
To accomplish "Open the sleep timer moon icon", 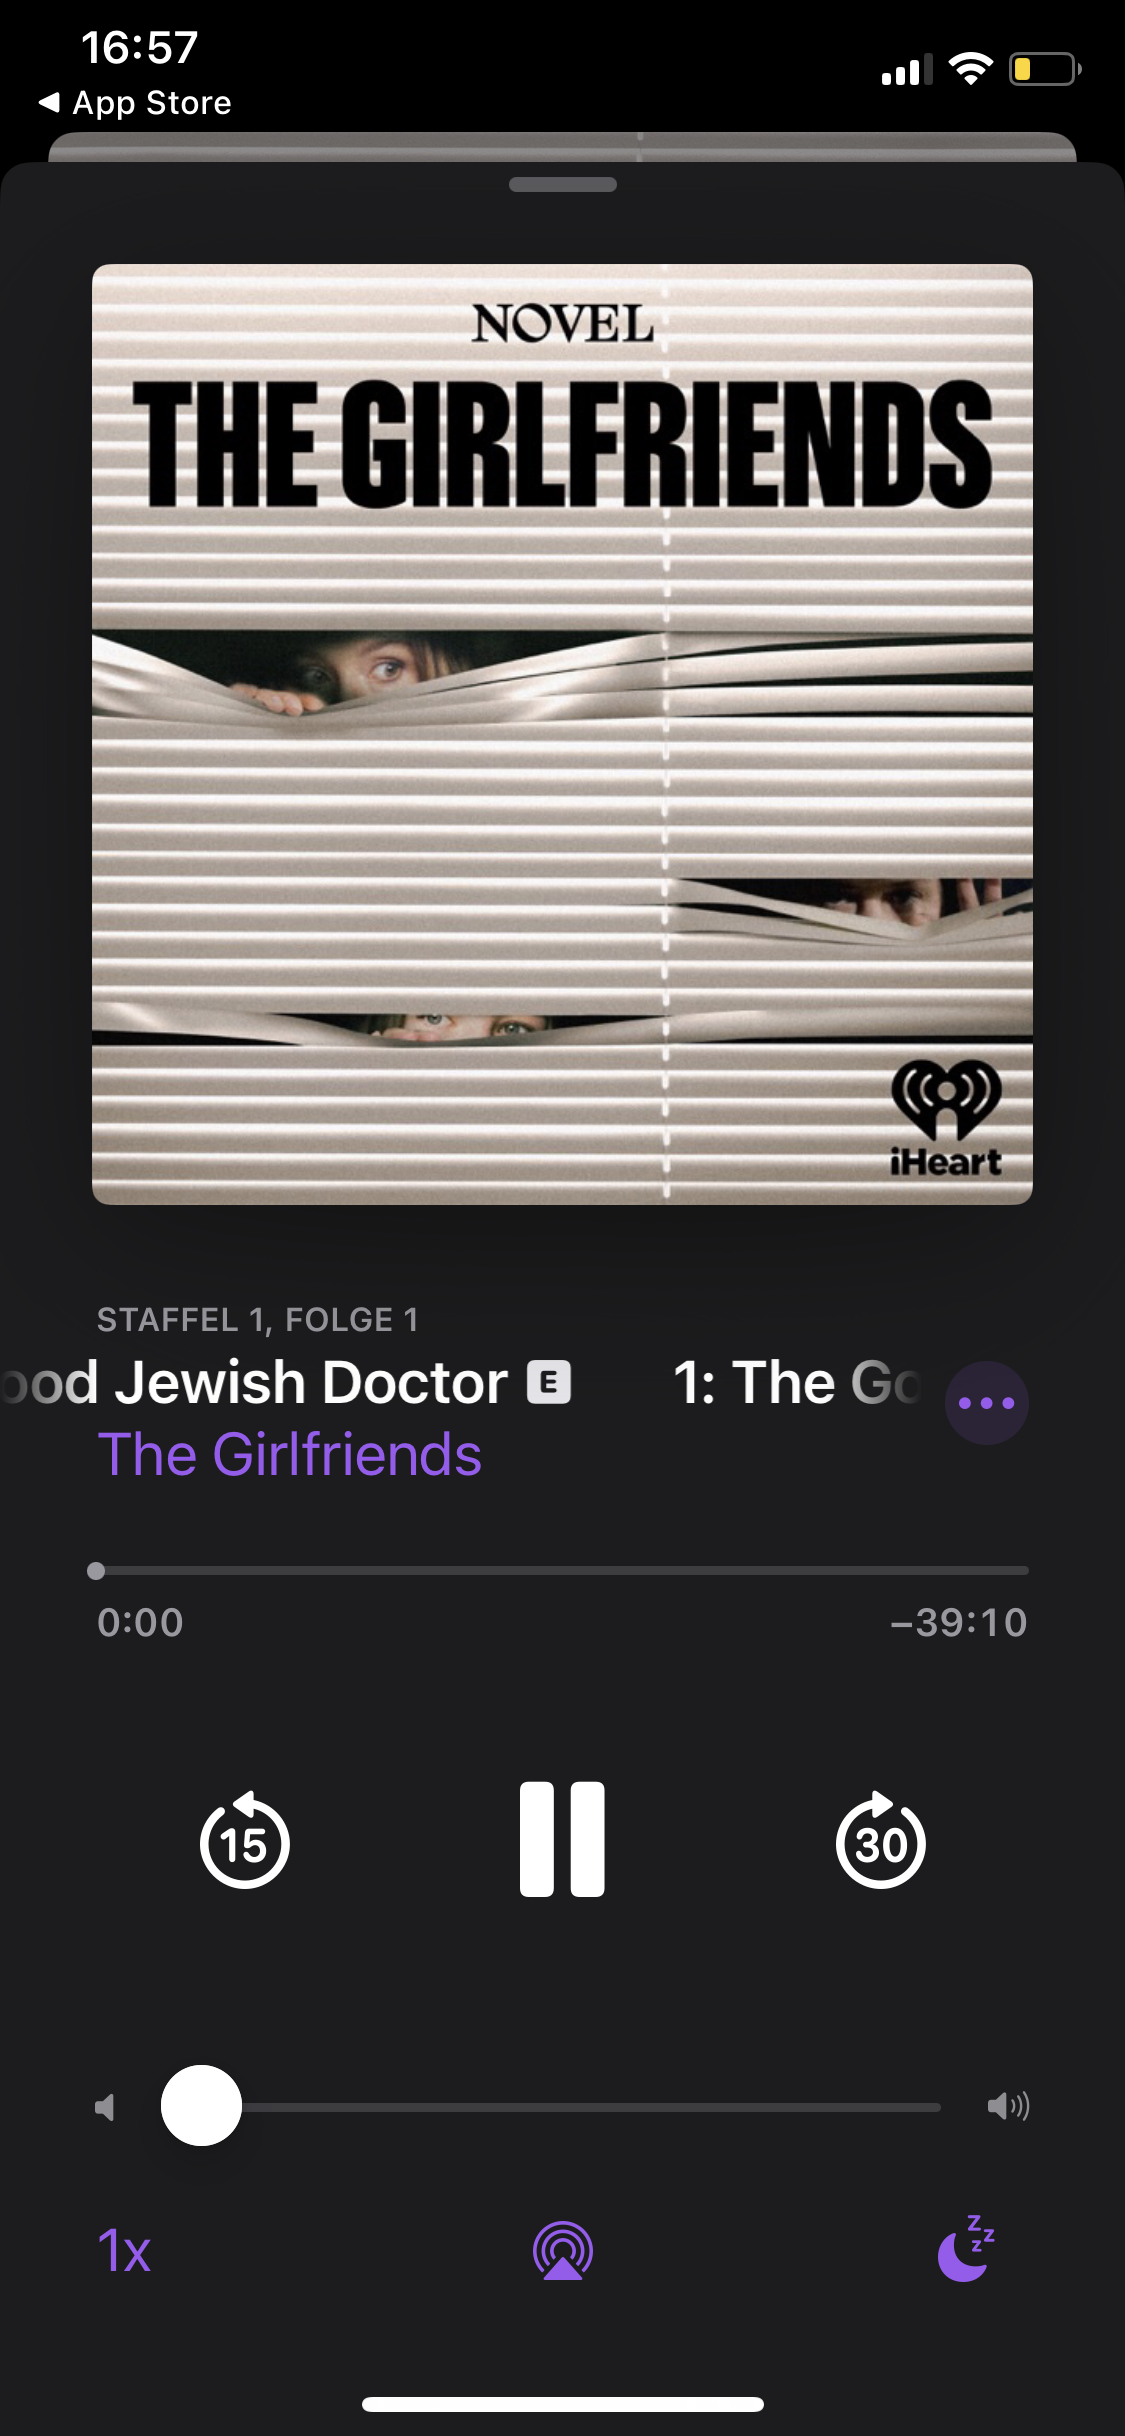I will coord(966,2249).
